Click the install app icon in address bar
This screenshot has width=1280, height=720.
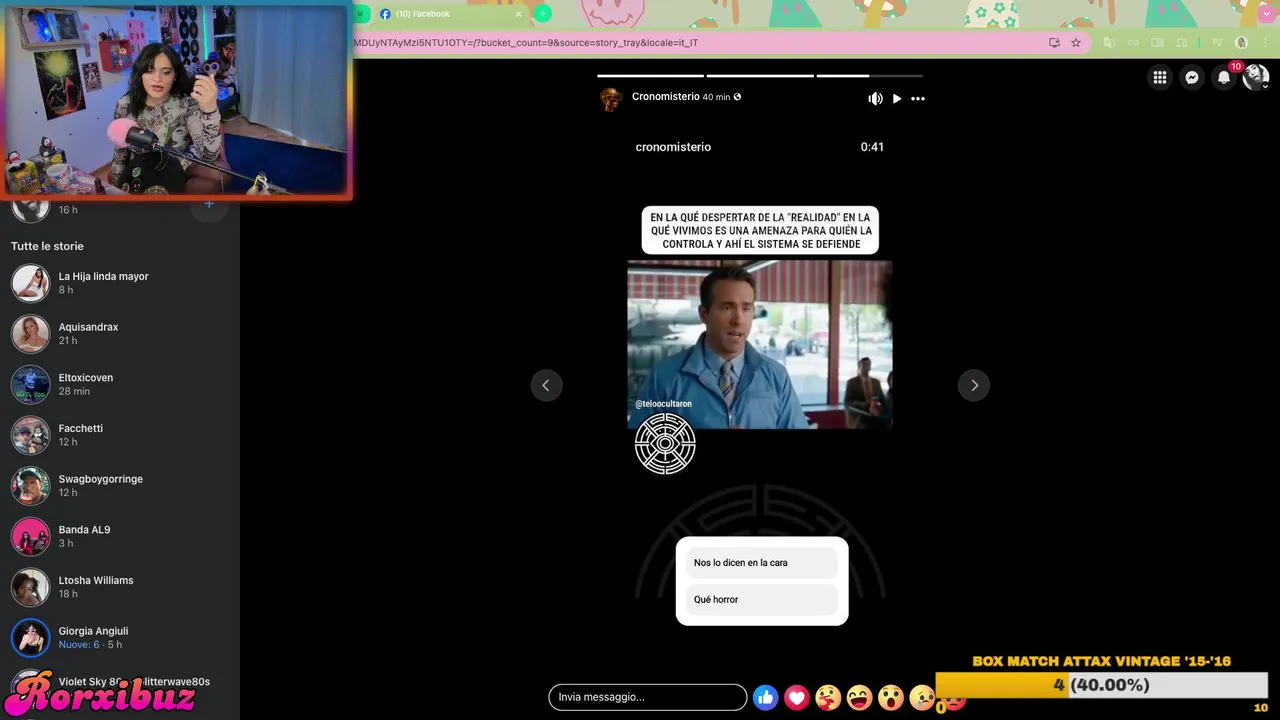pyautogui.click(x=1054, y=43)
